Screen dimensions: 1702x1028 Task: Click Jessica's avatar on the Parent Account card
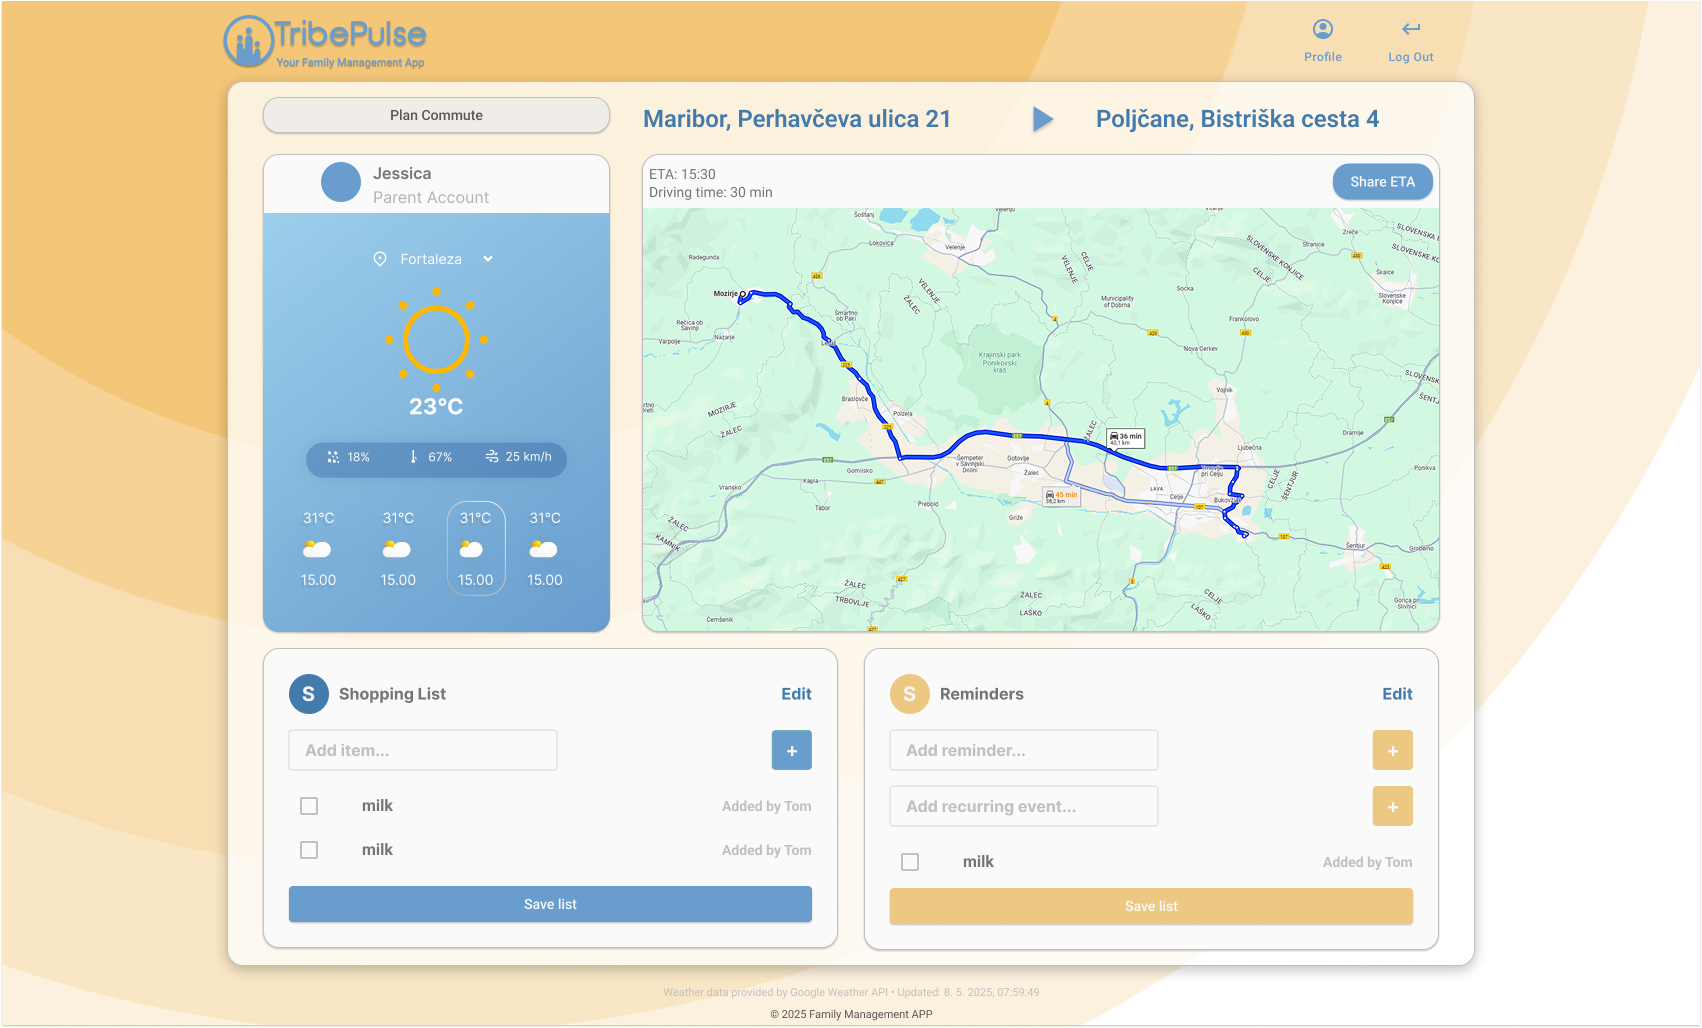(341, 181)
